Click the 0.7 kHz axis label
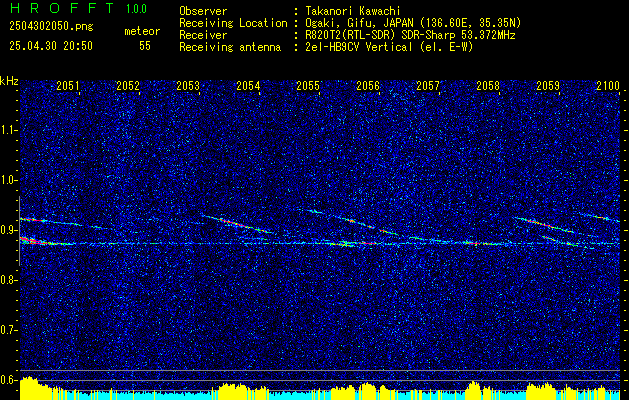This screenshot has height=400, width=629. click(9, 330)
